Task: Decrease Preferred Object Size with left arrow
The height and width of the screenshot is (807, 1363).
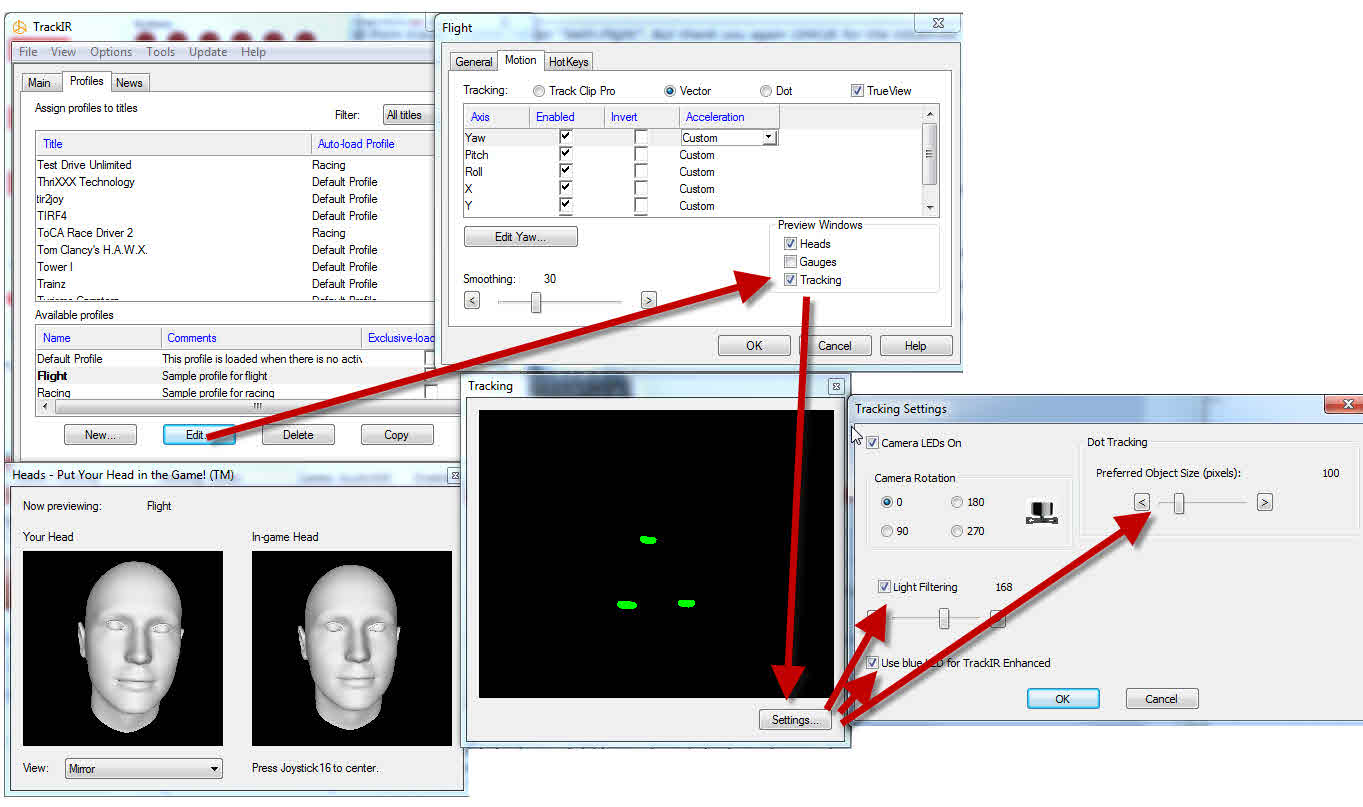Action: pyautogui.click(x=1142, y=502)
